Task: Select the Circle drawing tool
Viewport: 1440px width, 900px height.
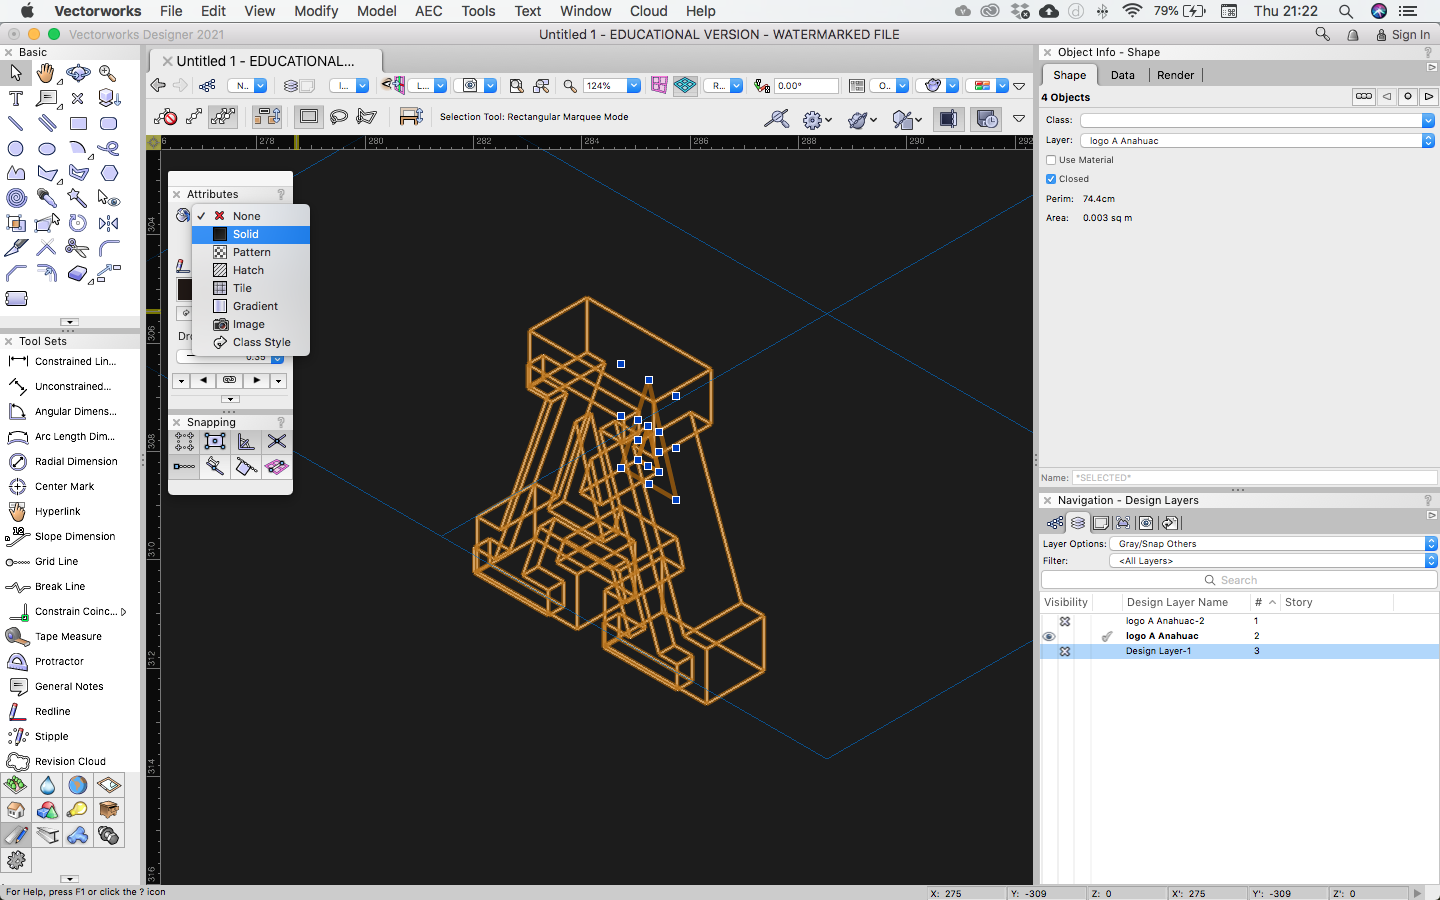Action: pos(16,148)
